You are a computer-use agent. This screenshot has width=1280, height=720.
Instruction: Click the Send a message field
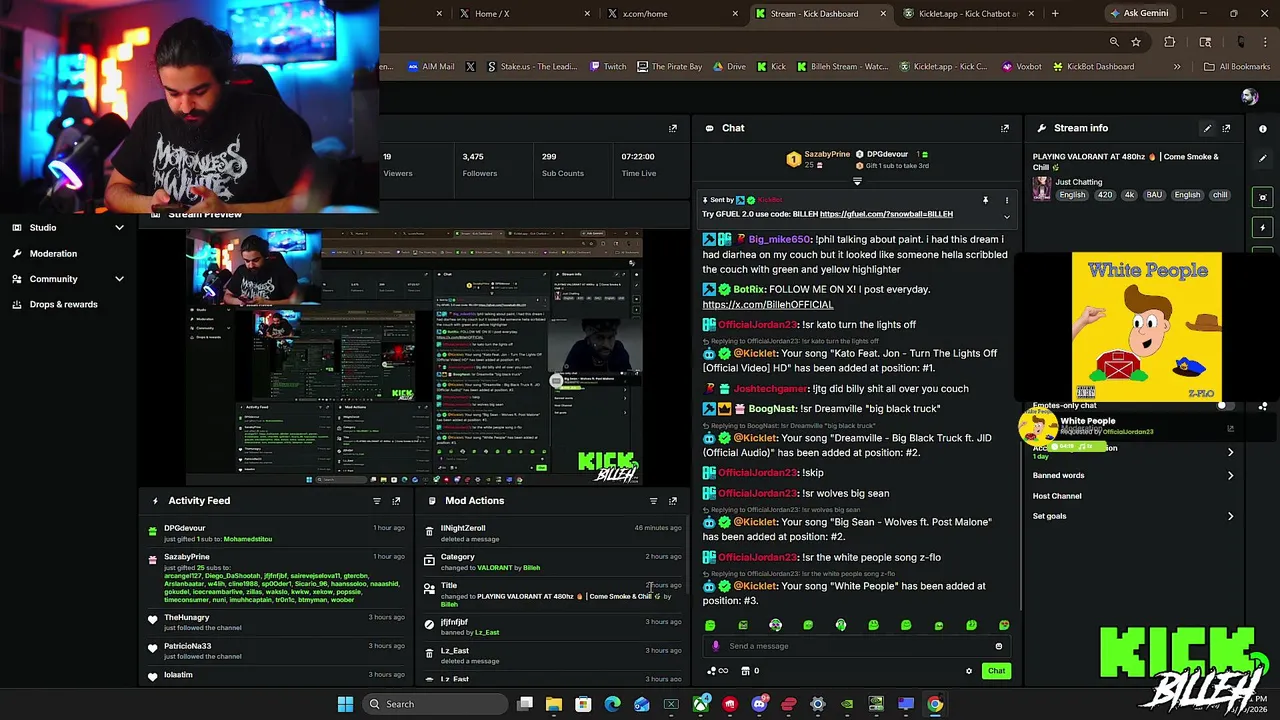[855, 646]
